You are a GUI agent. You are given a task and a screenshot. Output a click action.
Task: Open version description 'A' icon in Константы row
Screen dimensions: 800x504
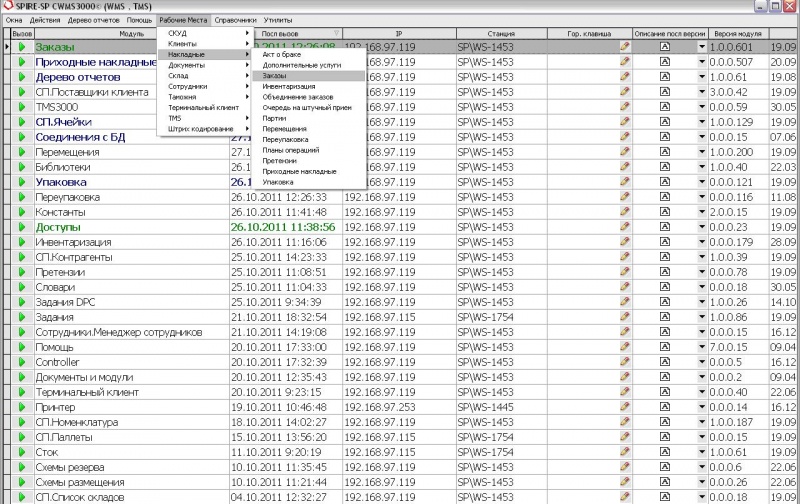[x=665, y=212]
